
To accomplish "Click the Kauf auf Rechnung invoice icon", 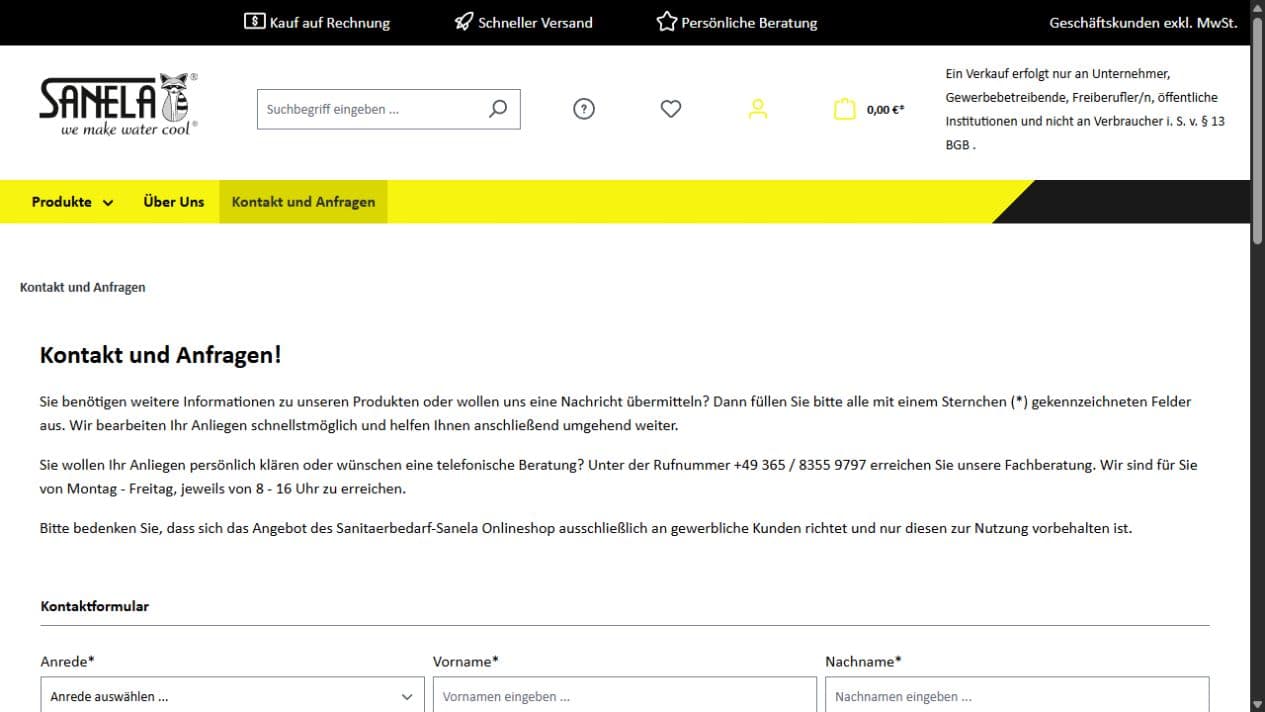I will pos(254,21).
